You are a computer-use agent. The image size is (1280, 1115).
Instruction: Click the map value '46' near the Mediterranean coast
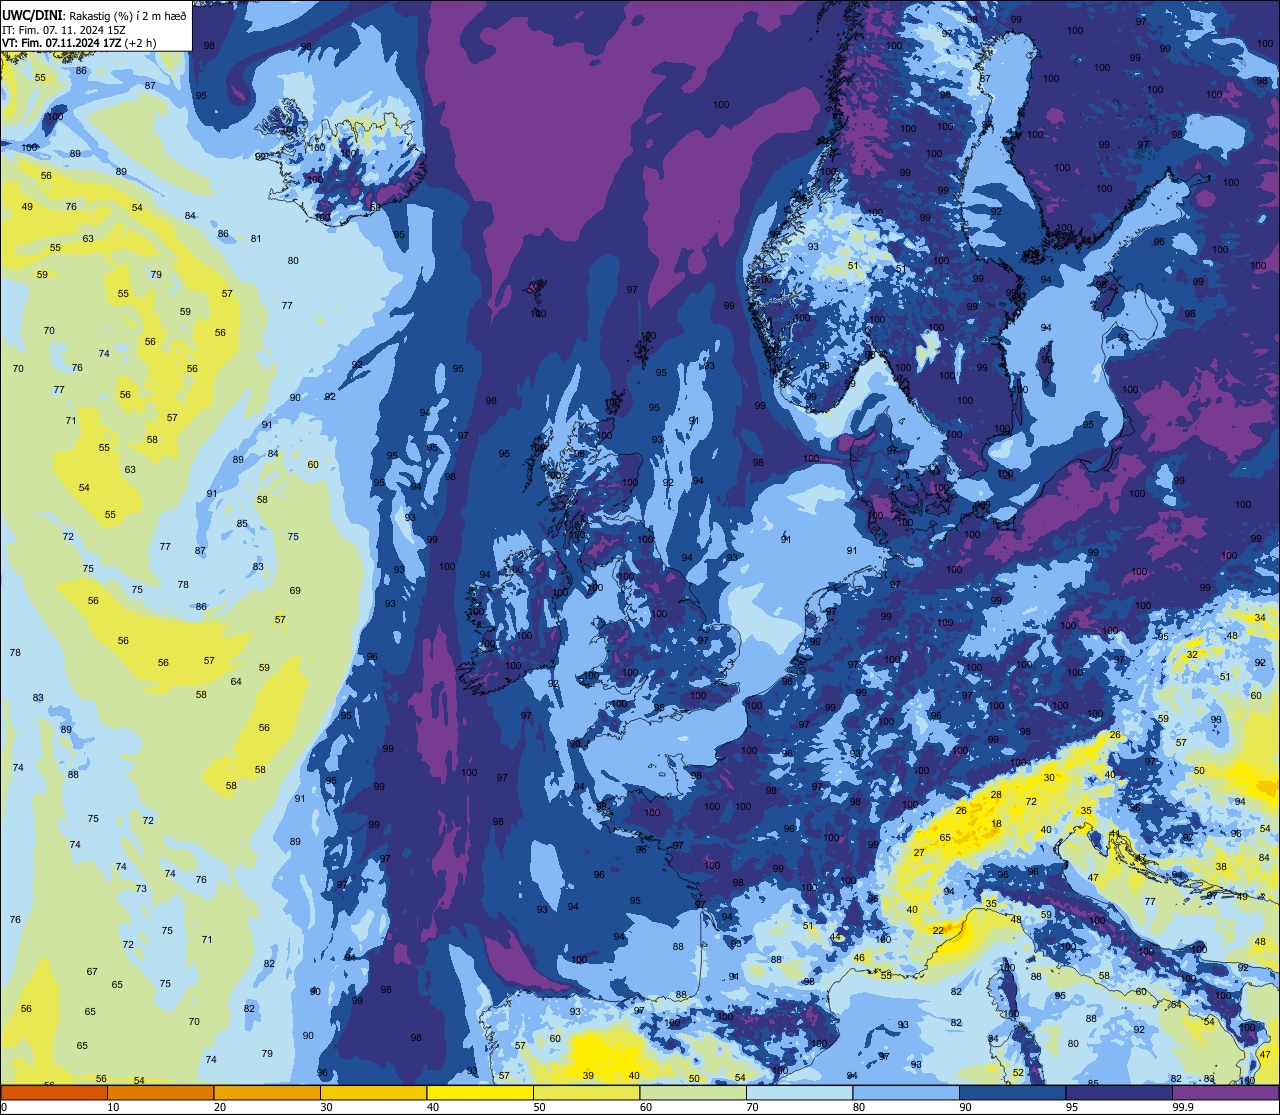click(x=858, y=958)
